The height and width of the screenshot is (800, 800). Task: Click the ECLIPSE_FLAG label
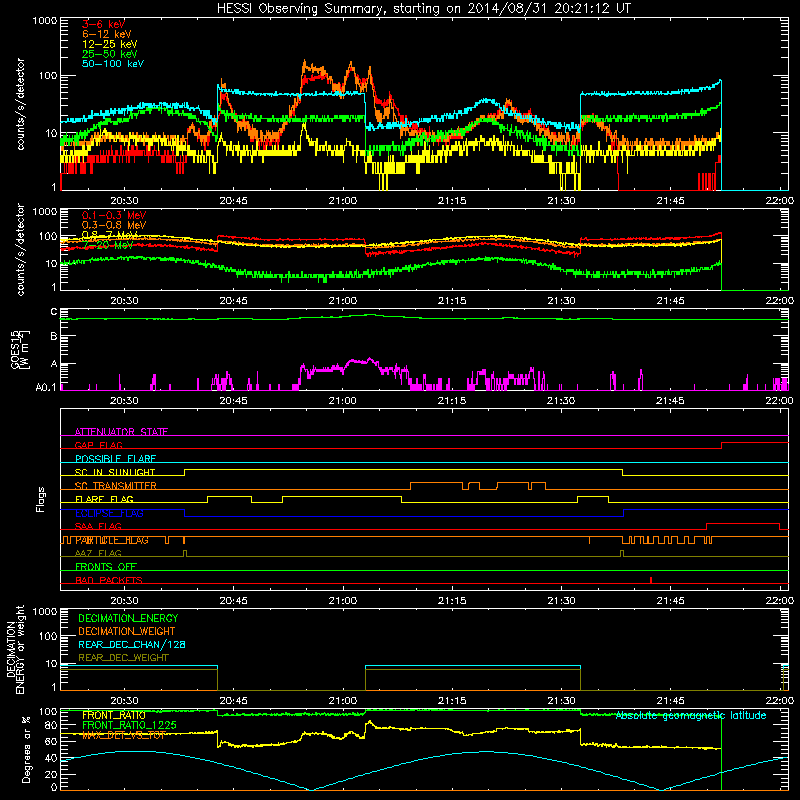point(109,513)
